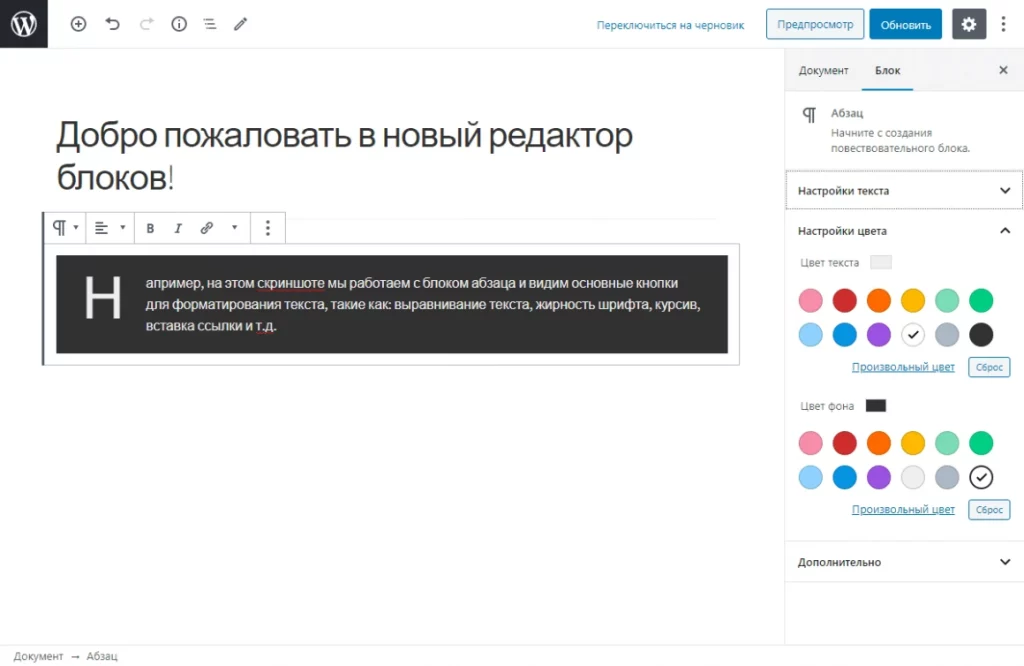Click the Обновить button

(905, 24)
